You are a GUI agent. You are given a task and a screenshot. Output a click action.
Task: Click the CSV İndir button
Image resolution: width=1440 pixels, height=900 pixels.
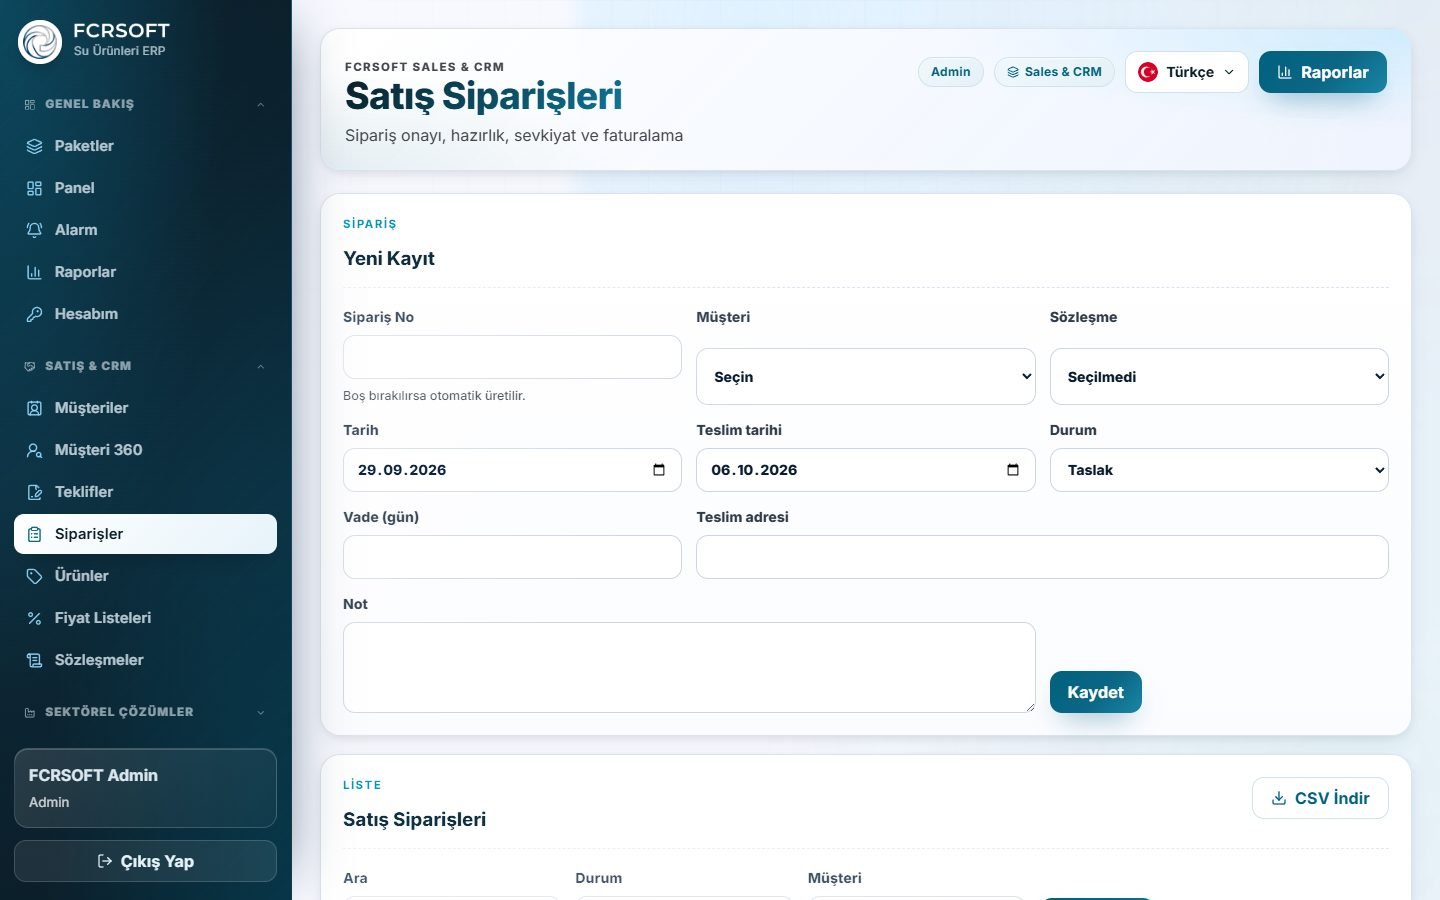[1320, 798]
